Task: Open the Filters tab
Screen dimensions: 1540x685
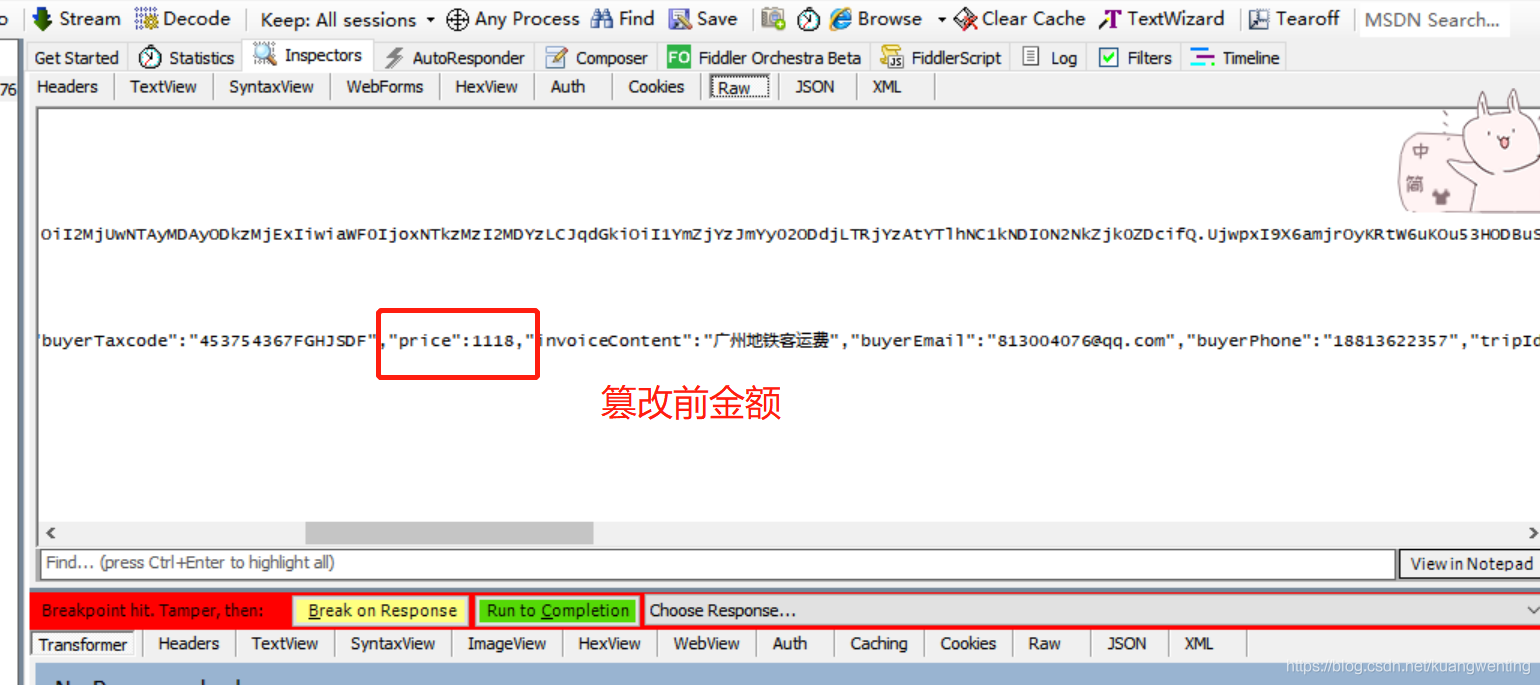Action: point(1135,58)
